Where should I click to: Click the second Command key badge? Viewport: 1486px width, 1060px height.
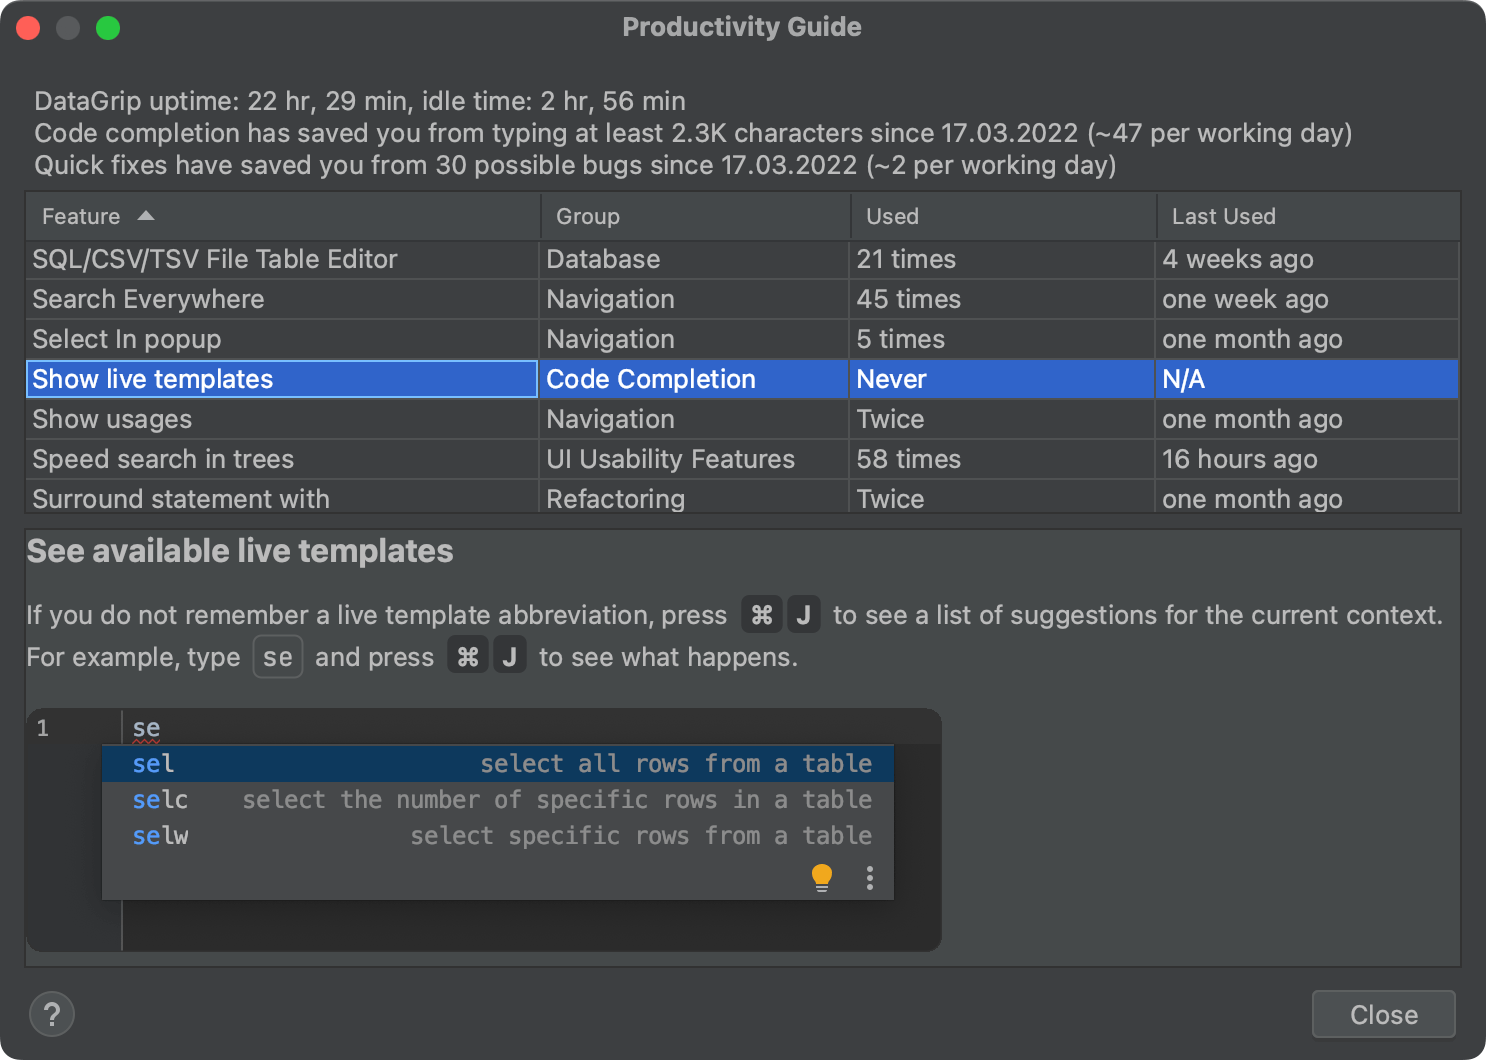[x=467, y=655]
